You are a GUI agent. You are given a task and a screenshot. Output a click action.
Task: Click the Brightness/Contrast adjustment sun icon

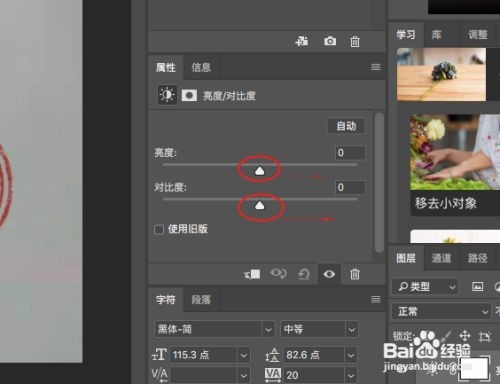tap(167, 95)
